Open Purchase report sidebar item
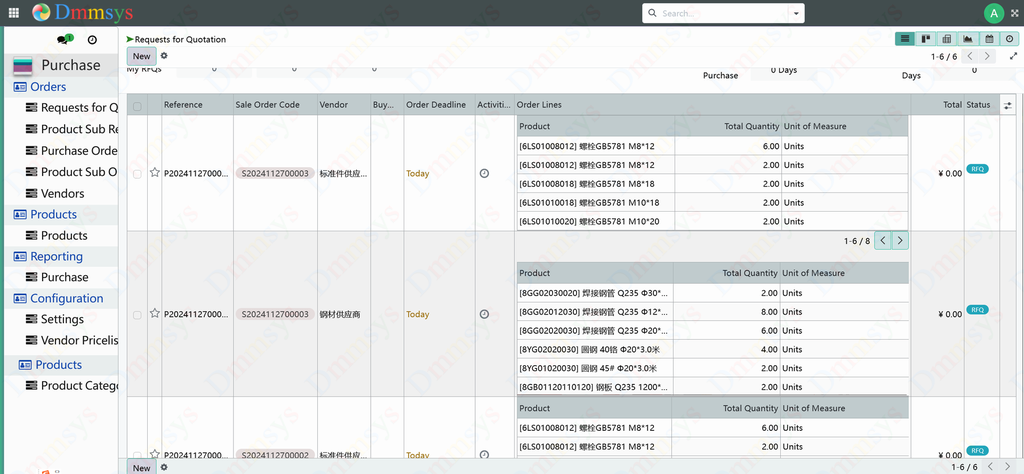Viewport: 1024px width, 474px height. coord(57,277)
